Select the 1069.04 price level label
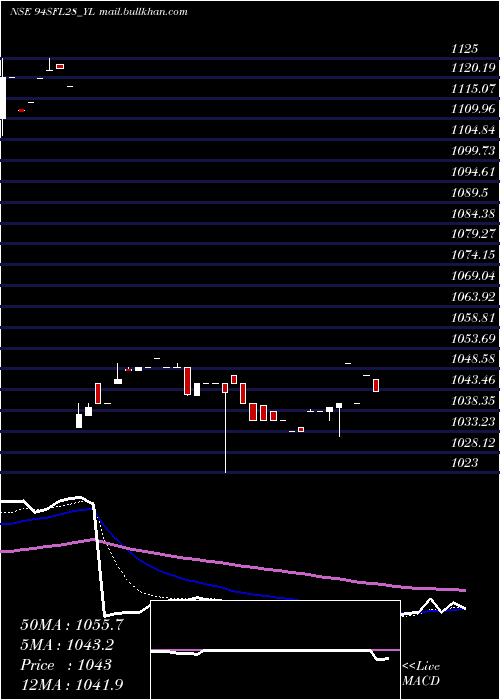This screenshot has height=700, width=500. [x=473, y=275]
